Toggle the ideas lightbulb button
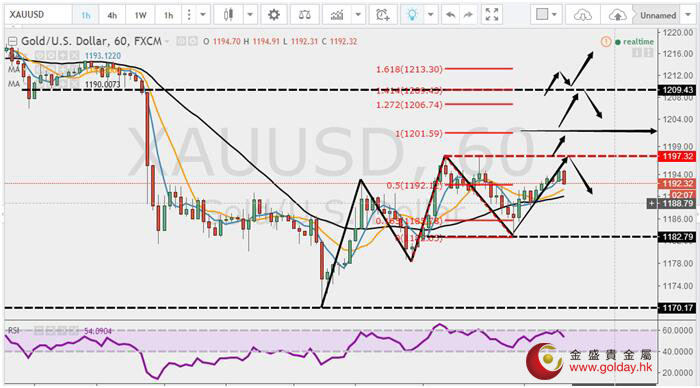700x388 pixels. click(412, 15)
